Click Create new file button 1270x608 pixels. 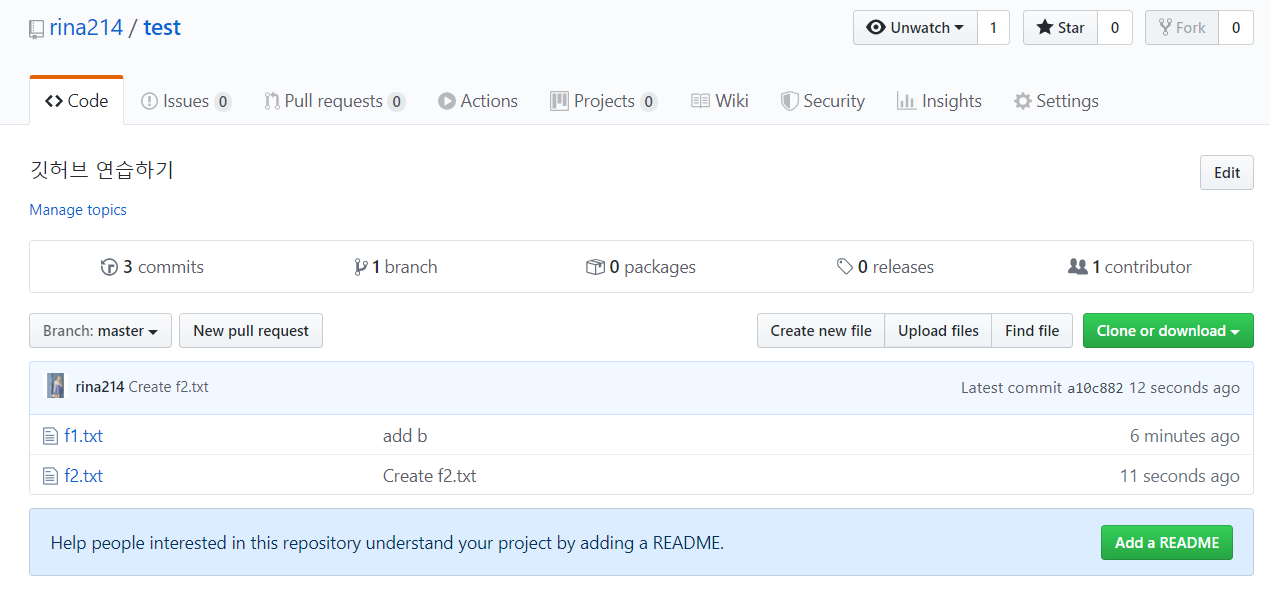[x=821, y=331]
